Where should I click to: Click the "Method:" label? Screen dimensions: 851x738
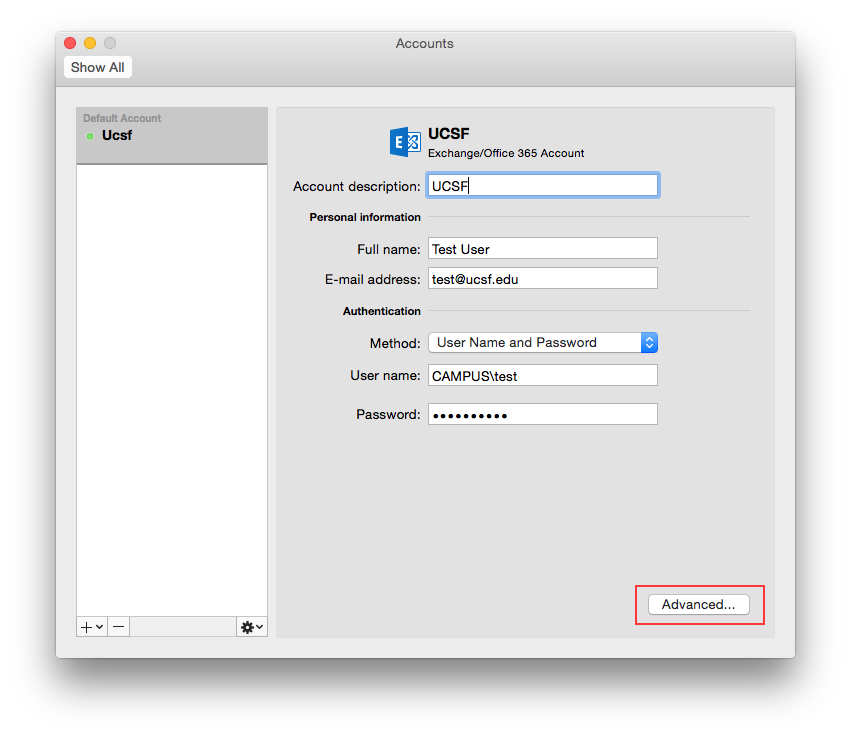click(x=395, y=343)
